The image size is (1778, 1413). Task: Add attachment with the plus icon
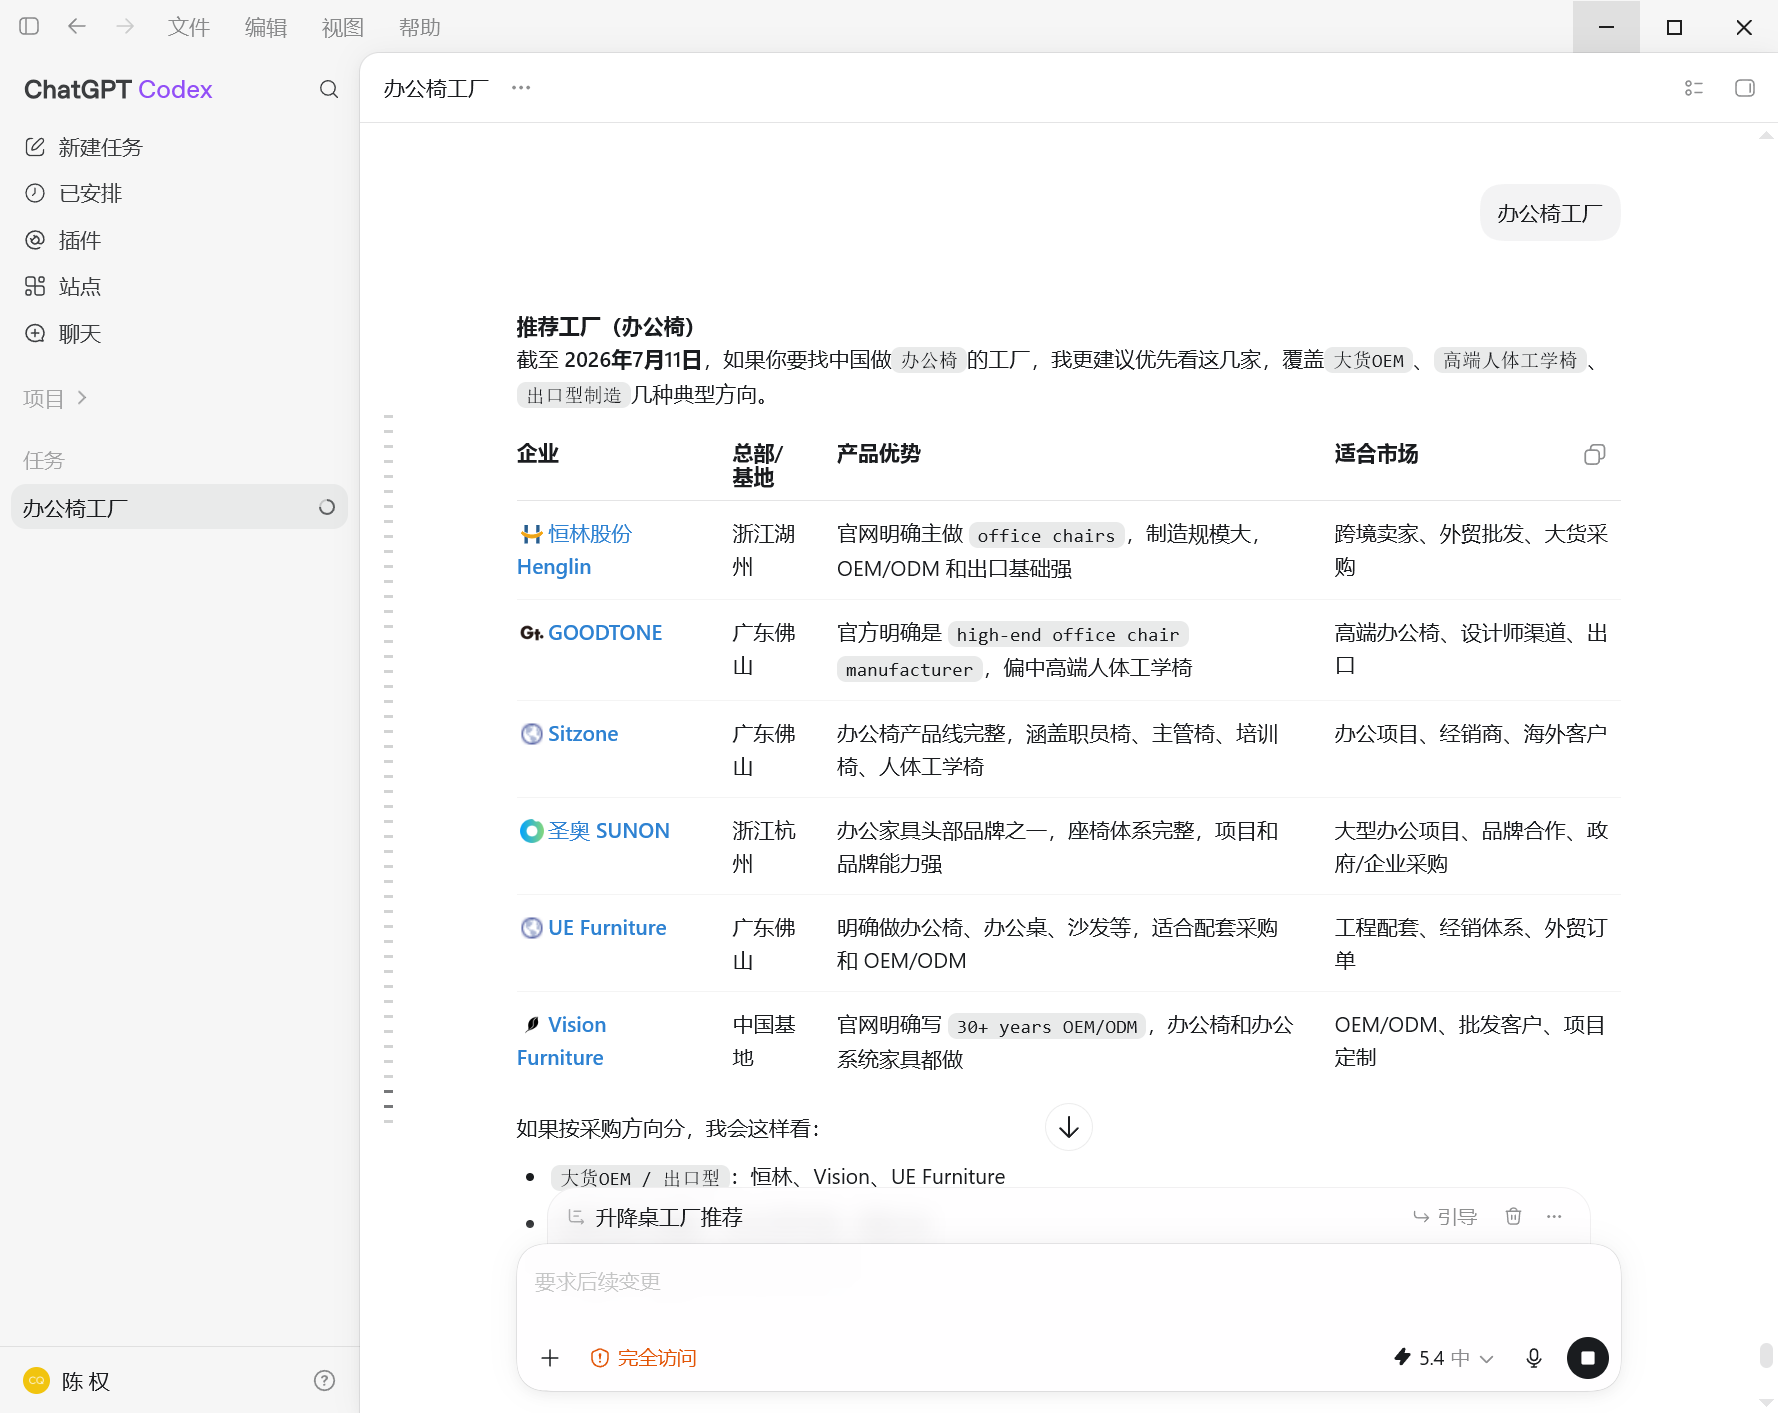pyautogui.click(x=550, y=1358)
